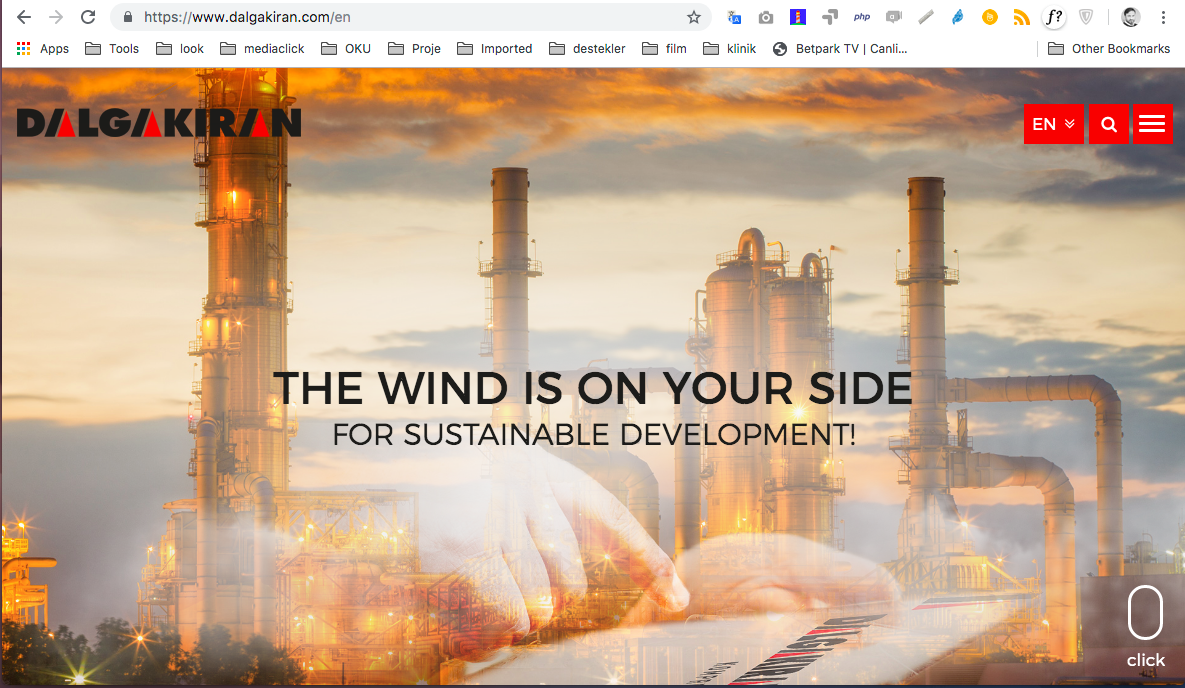Click the padlock security indicator
This screenshot has width=1185, height=688.
[x=126, y=17]
